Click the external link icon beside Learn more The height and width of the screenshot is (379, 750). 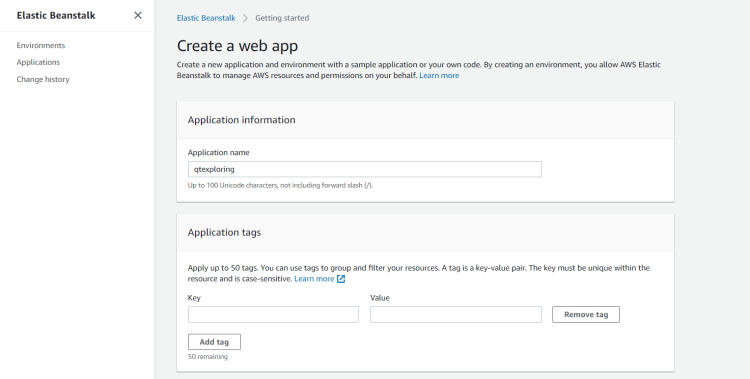(x=341, y=279)
